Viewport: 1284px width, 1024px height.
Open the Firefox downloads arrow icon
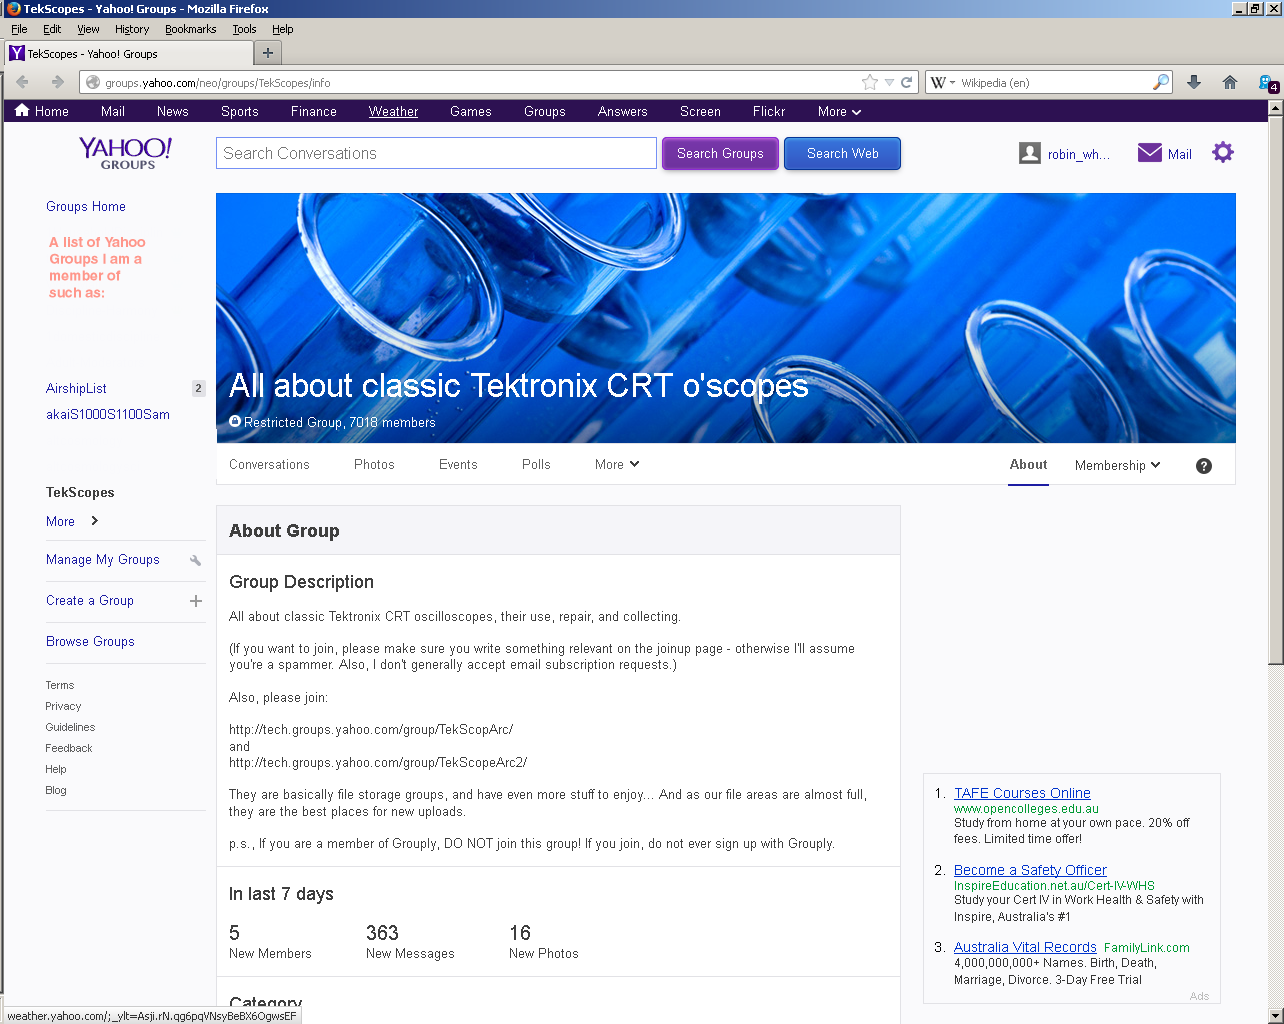(x=1194, y=82)
